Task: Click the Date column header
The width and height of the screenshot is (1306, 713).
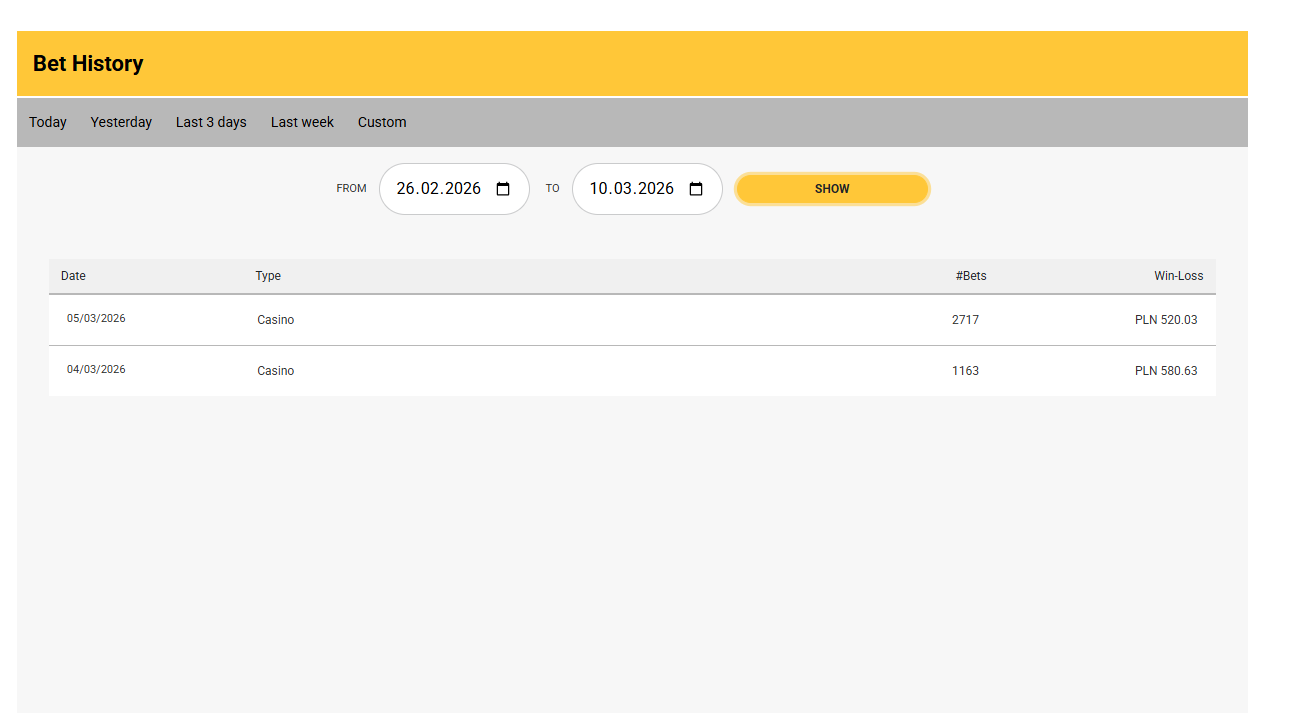Action: pyautogui.click(x=73, y=276)
